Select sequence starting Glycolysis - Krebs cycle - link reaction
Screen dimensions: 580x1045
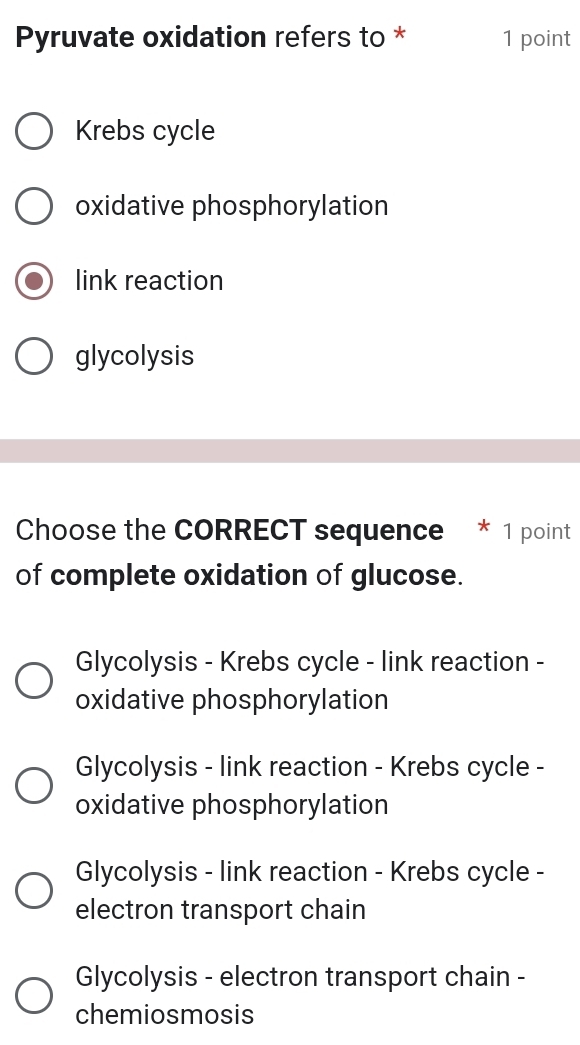click(33, 680)
